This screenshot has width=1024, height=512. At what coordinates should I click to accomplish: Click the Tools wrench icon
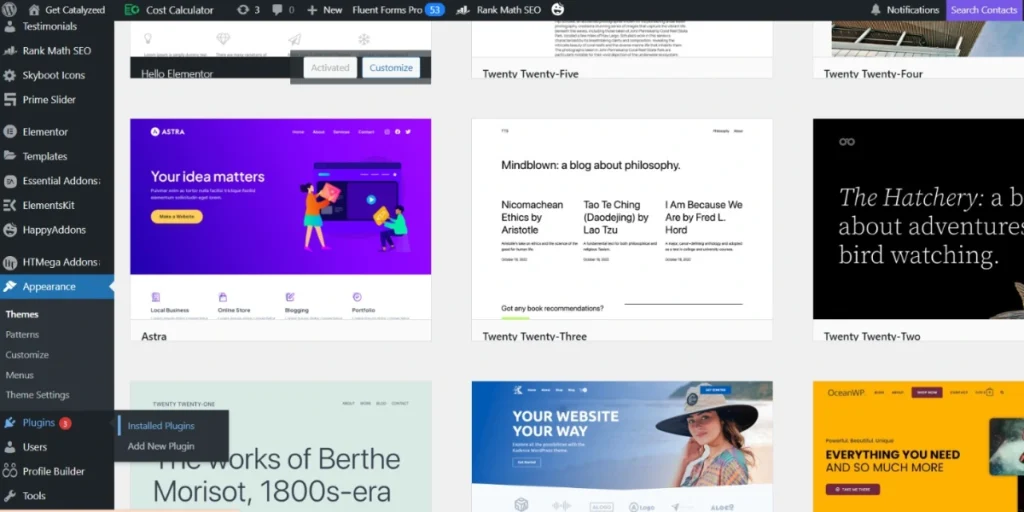coord(9,496)
